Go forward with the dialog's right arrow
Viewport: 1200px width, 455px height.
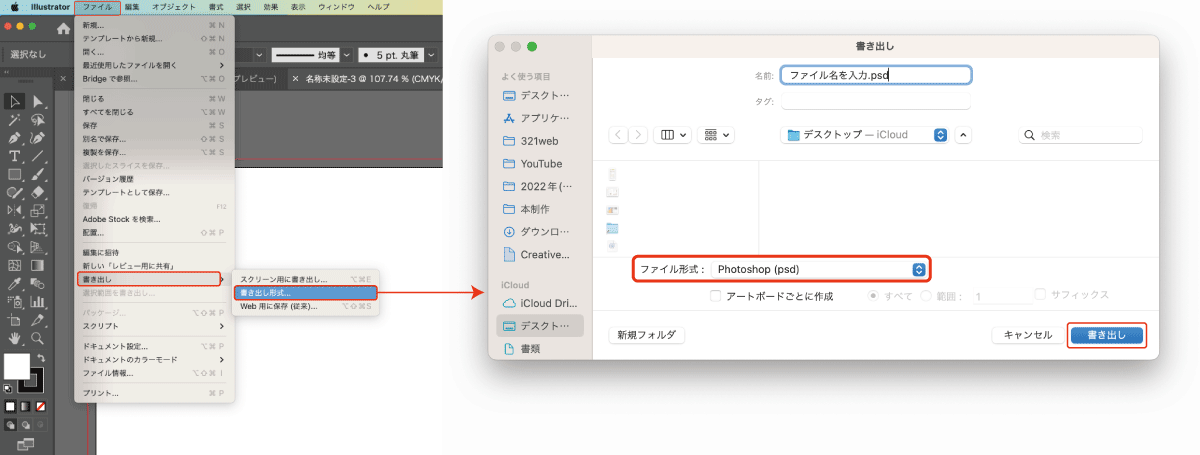coord(638,134)
